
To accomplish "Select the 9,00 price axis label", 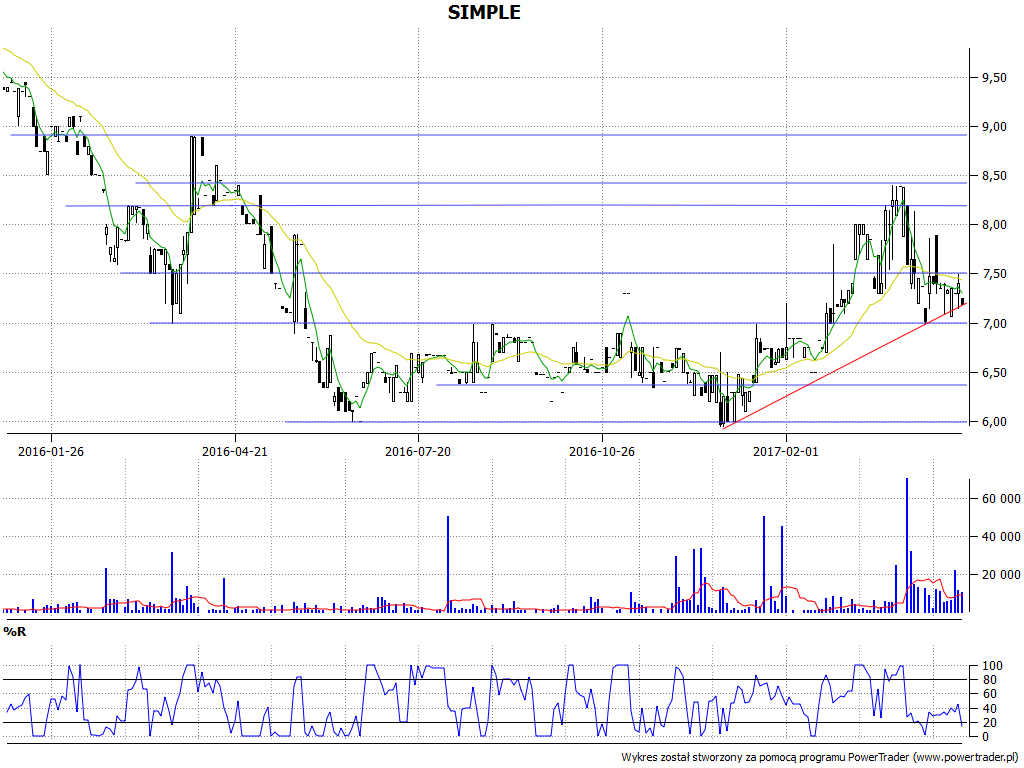I will pos(994,127).
